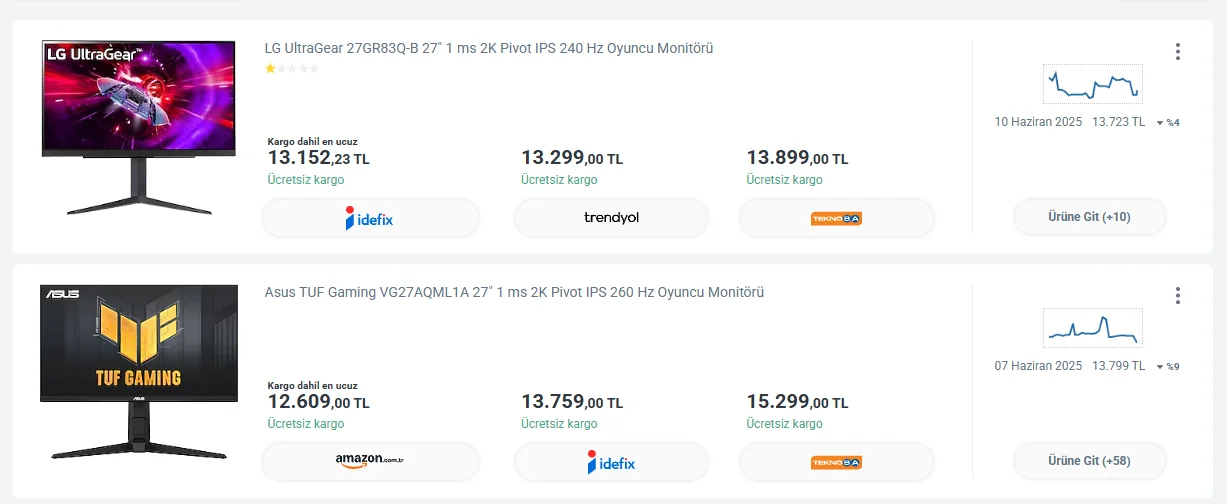This screenshot has width=1227, height=504.
Task: Click the 13.723 TL historical price
Action: [x=1119, y=122]
